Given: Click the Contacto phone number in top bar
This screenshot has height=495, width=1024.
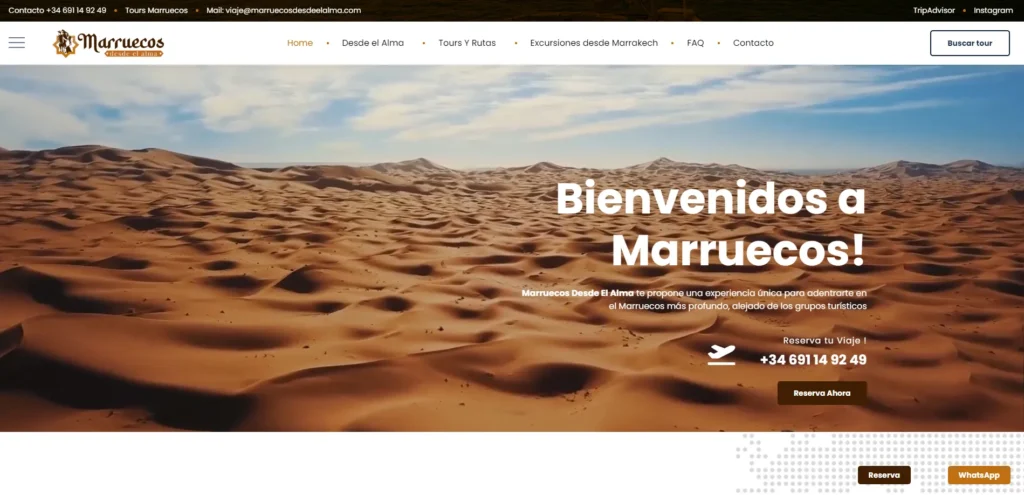Looking at the screenshot, I should 57,10.
